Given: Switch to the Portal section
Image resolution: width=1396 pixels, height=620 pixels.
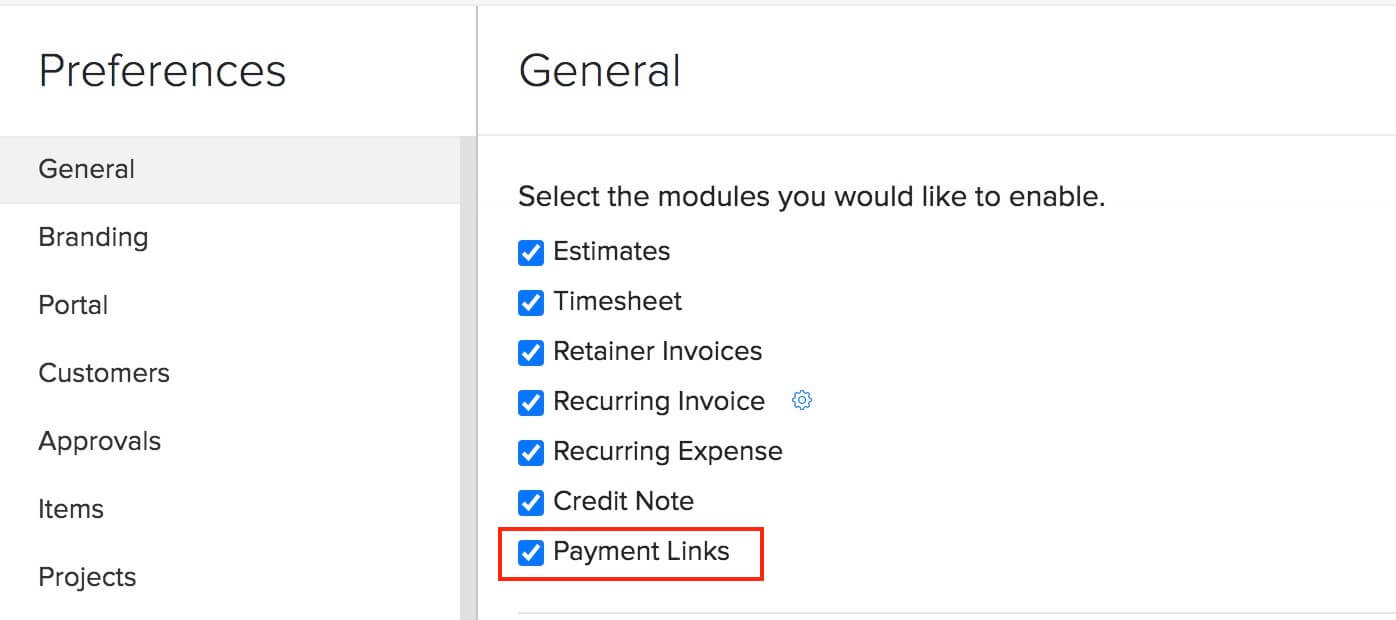Looking at the screenshot, I should coord(73,306).
